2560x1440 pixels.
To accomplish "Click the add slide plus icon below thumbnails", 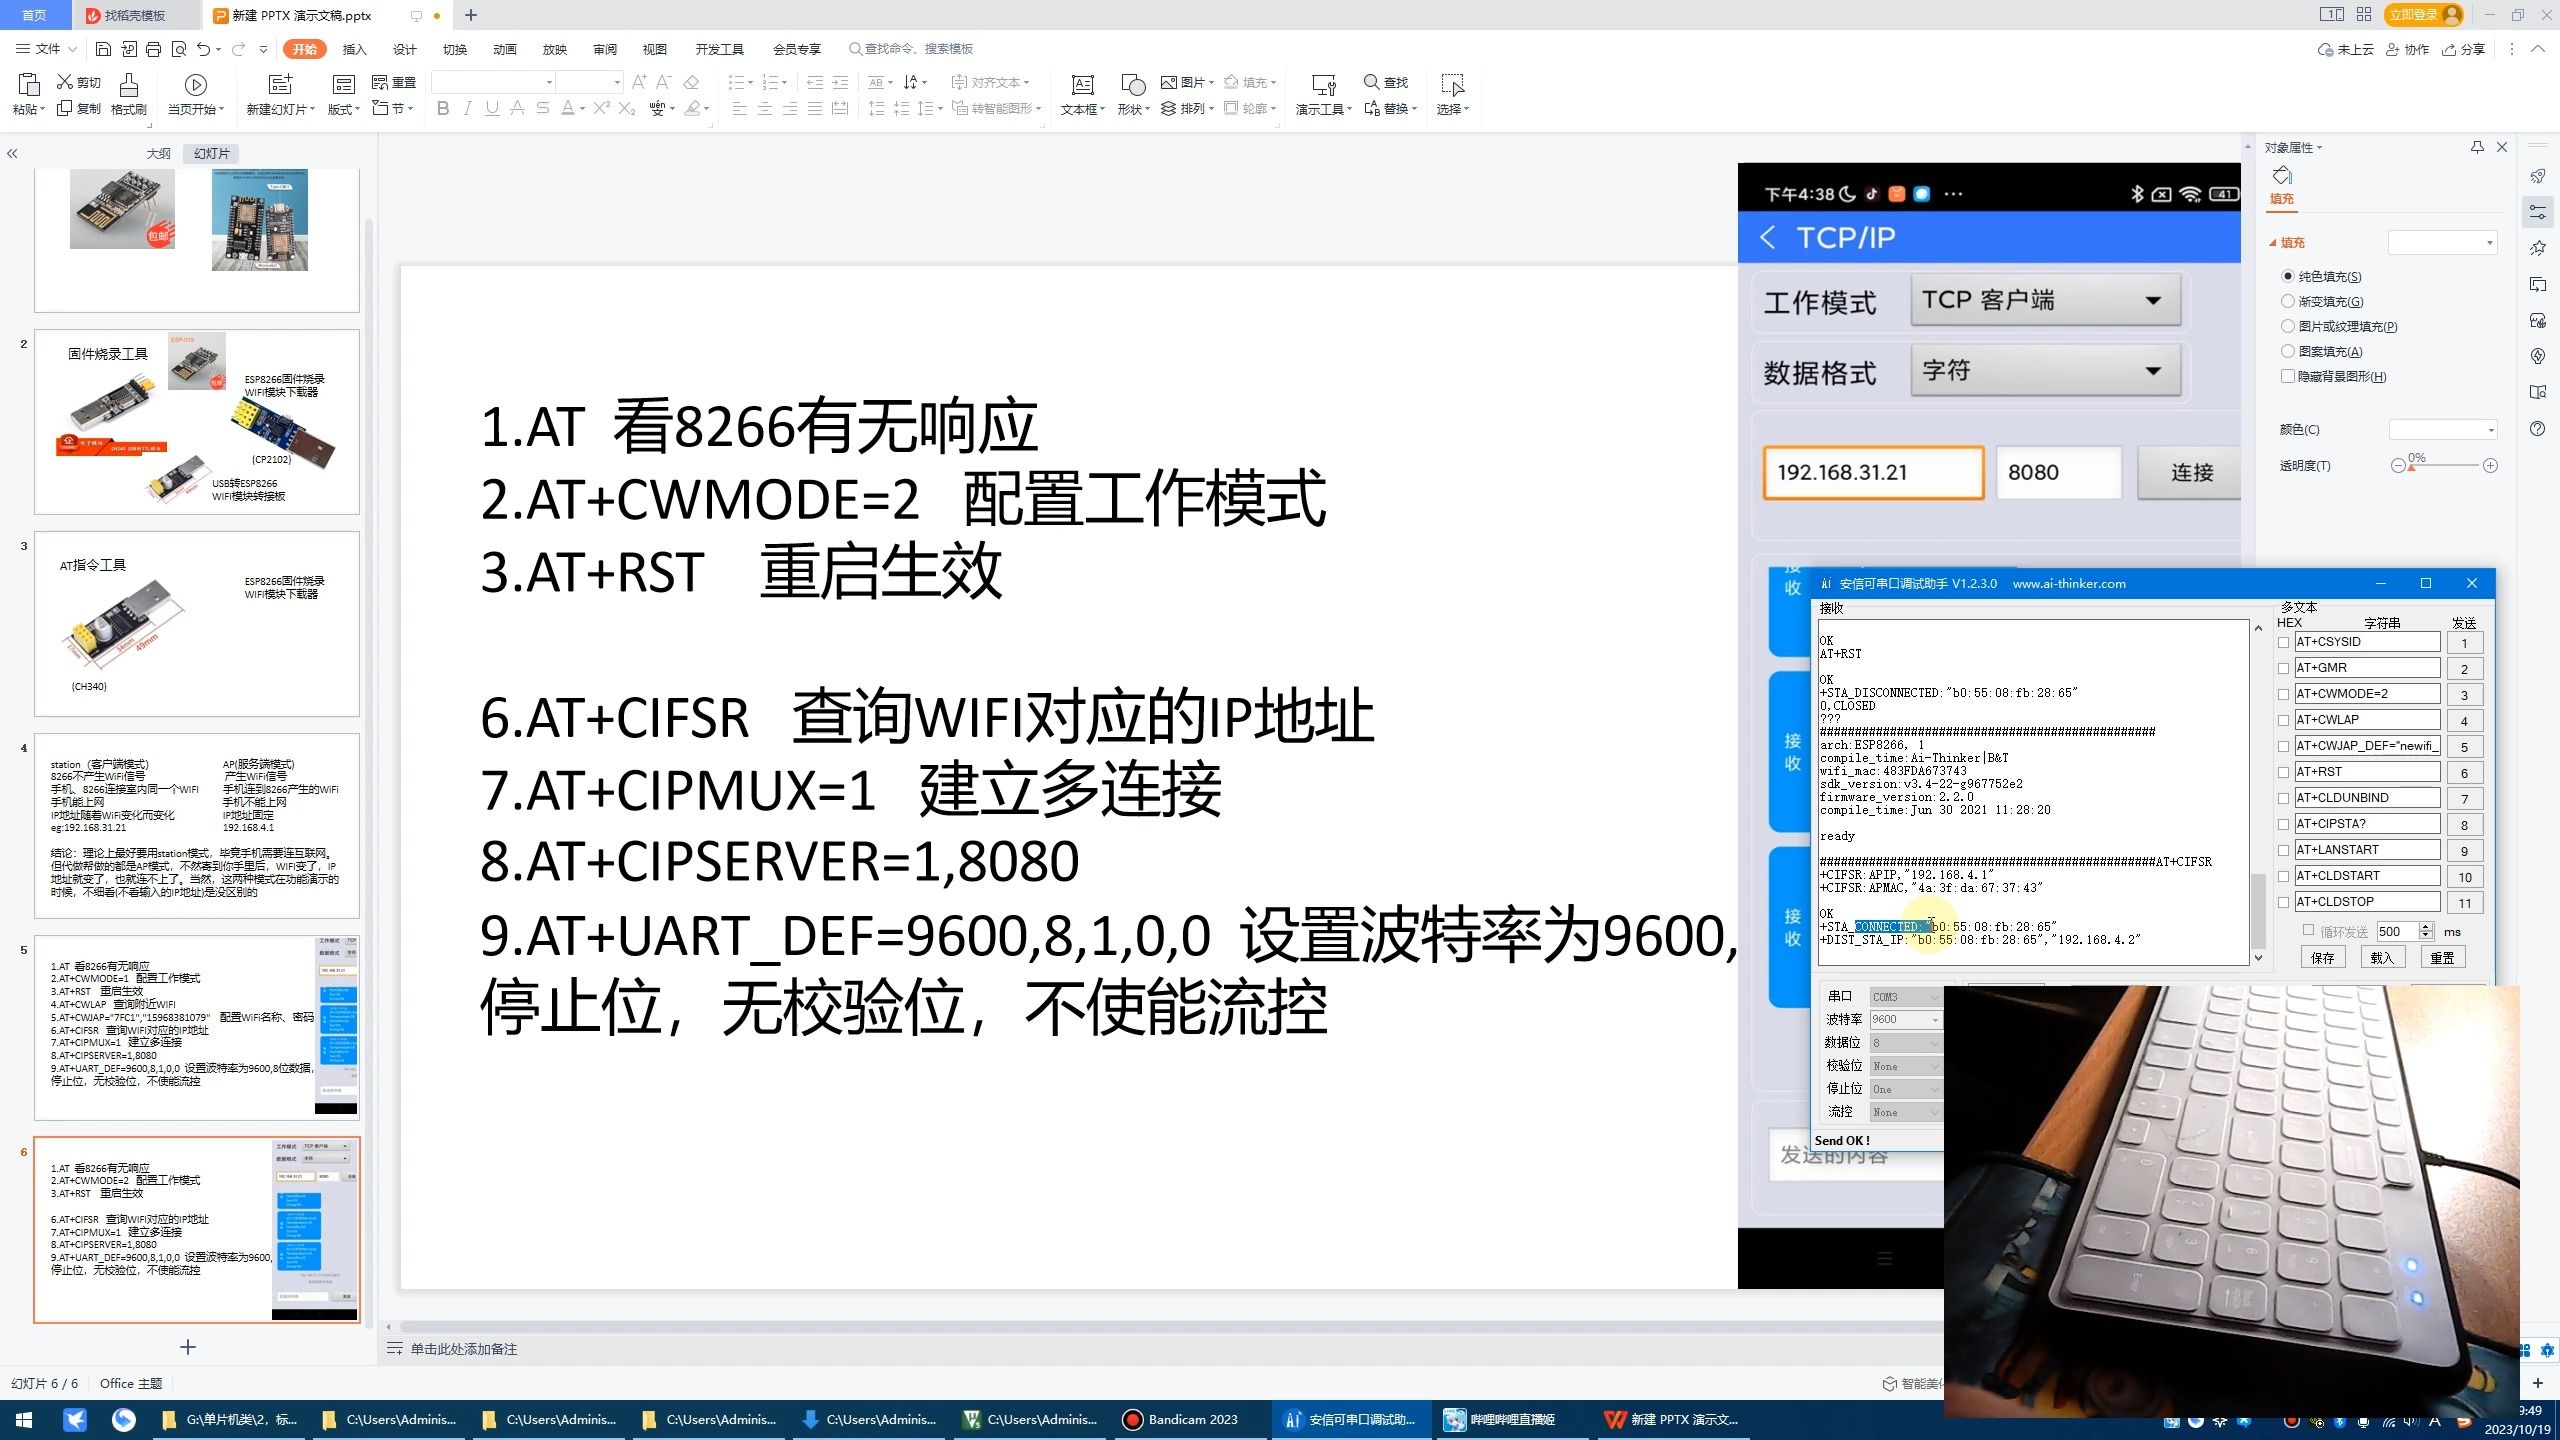I will (x=187, y=1347).
